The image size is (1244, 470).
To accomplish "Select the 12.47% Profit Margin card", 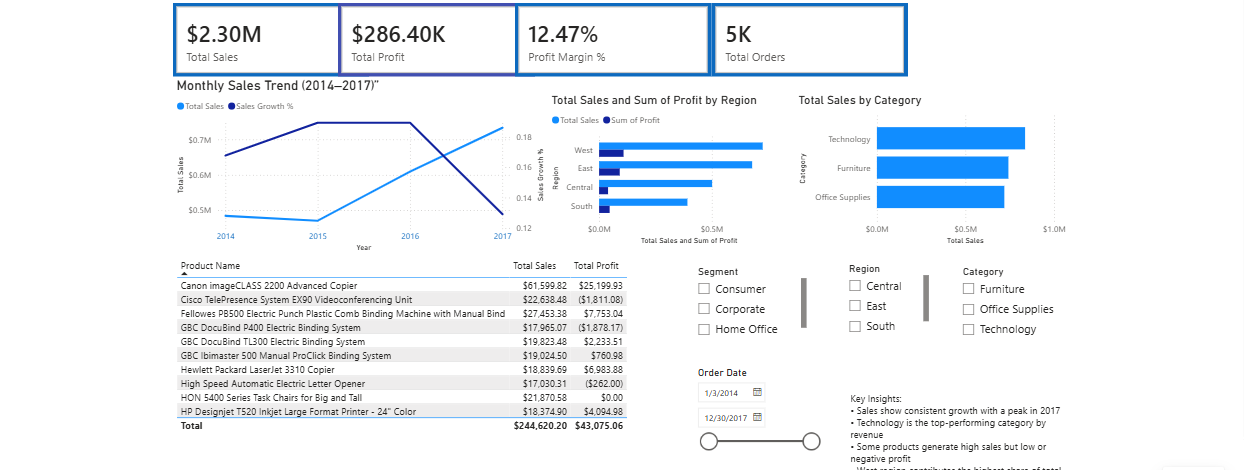I will pyautogui.click(x=613, y=40).
